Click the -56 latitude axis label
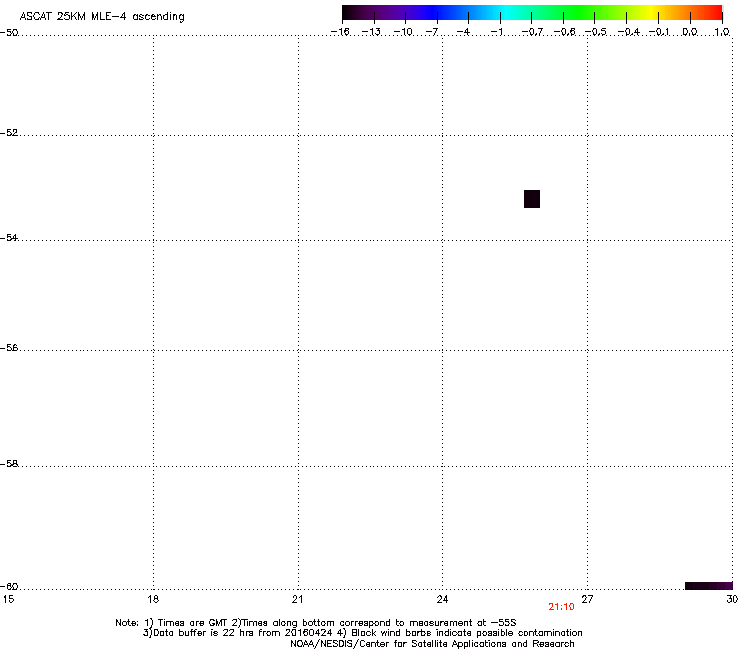 click(9, 347)
